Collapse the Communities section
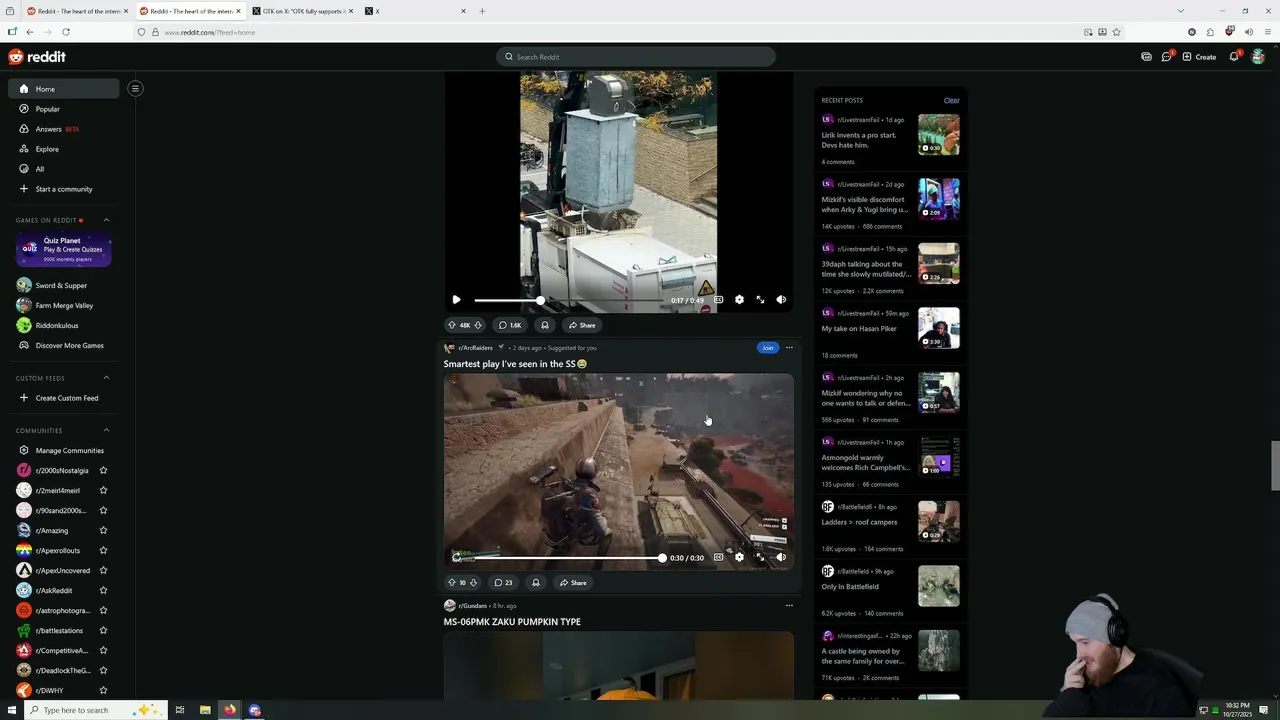The image size is (1280, 720). click(x=106, y=431)
